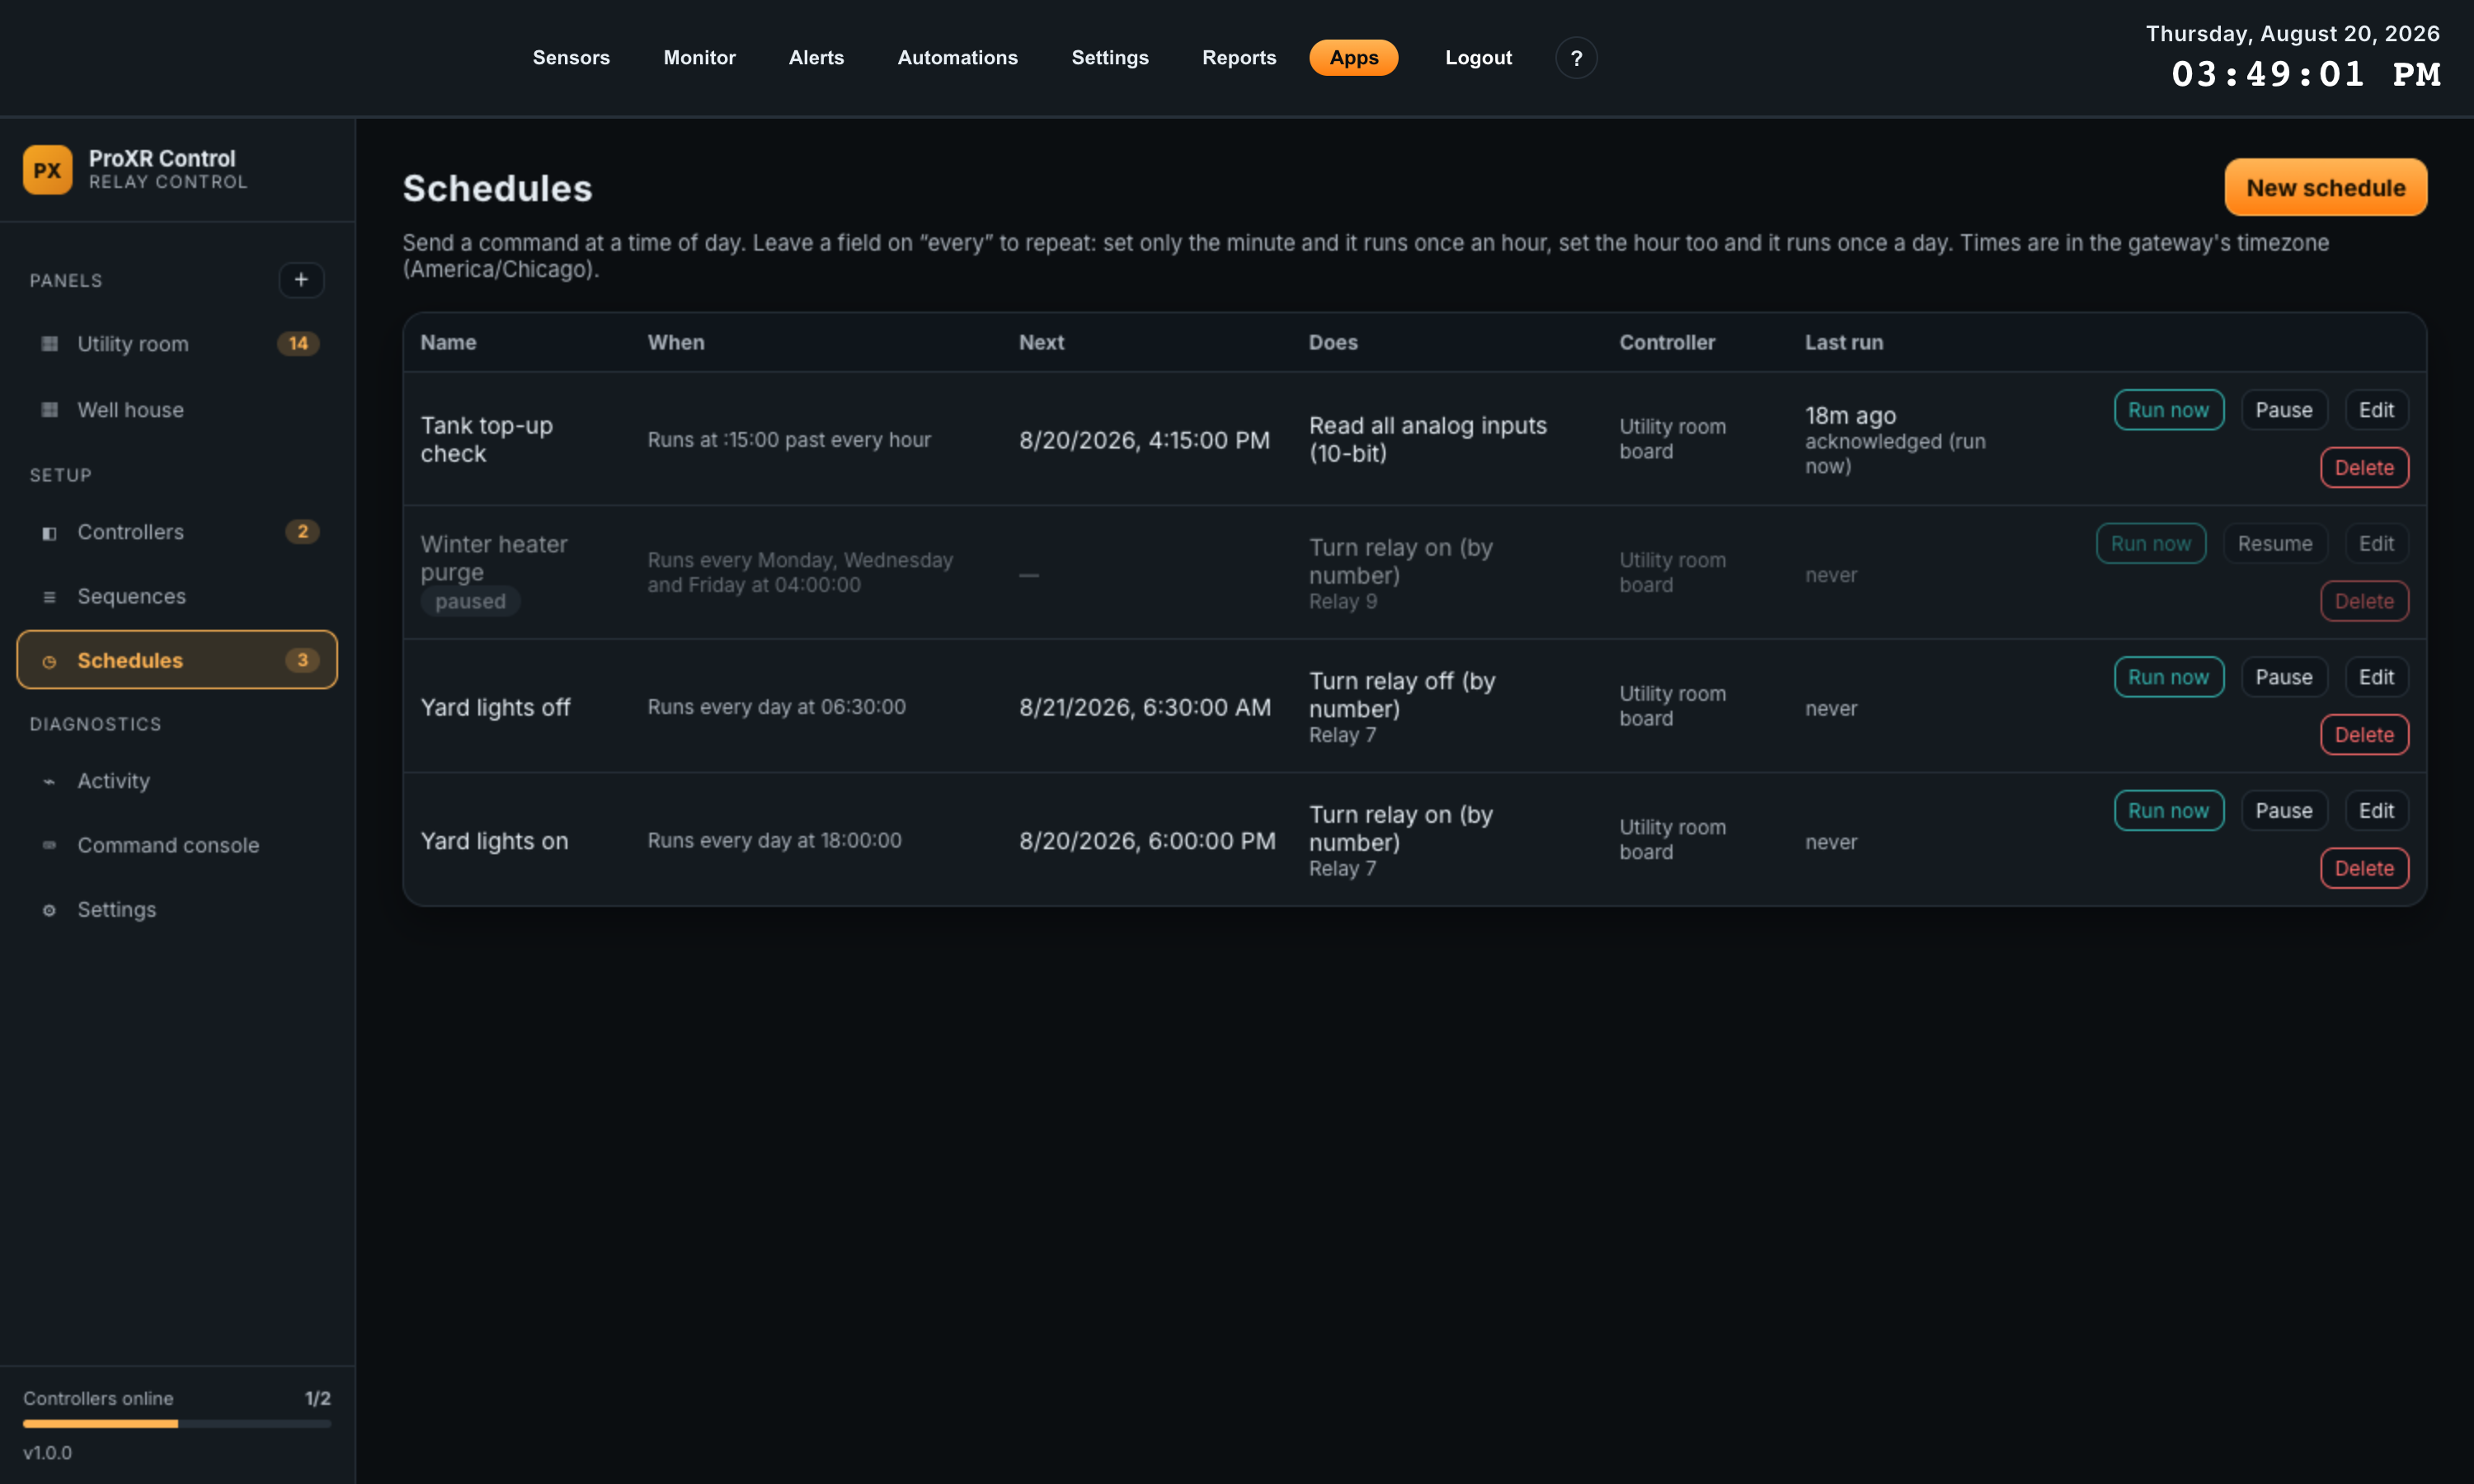Click the Controllers count badge 2
The width and height of the screenshot is (2474, 1484).
click(302, 532)
